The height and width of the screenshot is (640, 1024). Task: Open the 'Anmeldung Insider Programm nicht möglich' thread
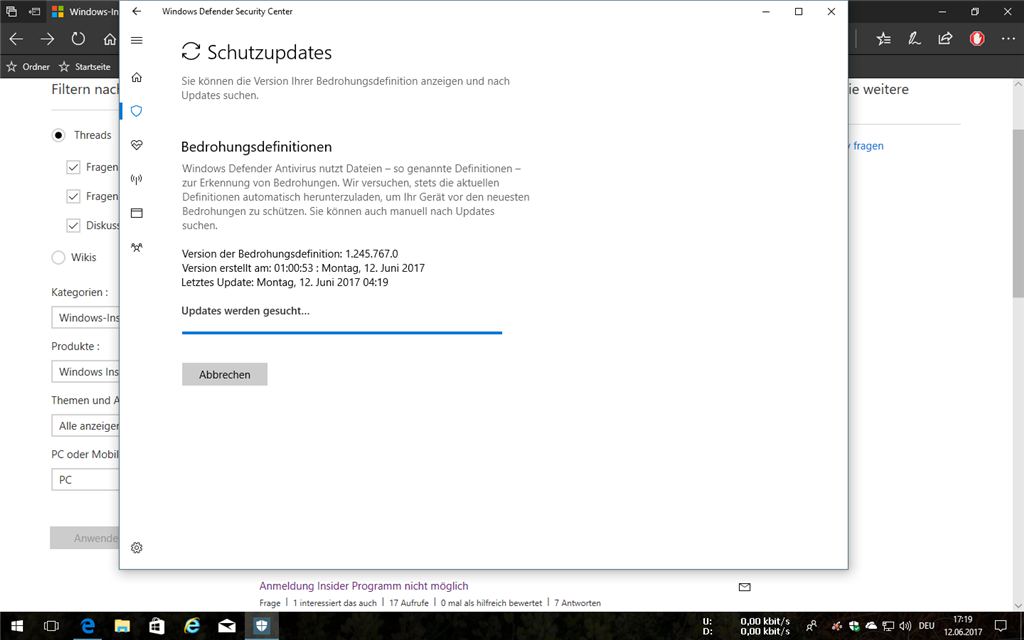pos(364,586)
